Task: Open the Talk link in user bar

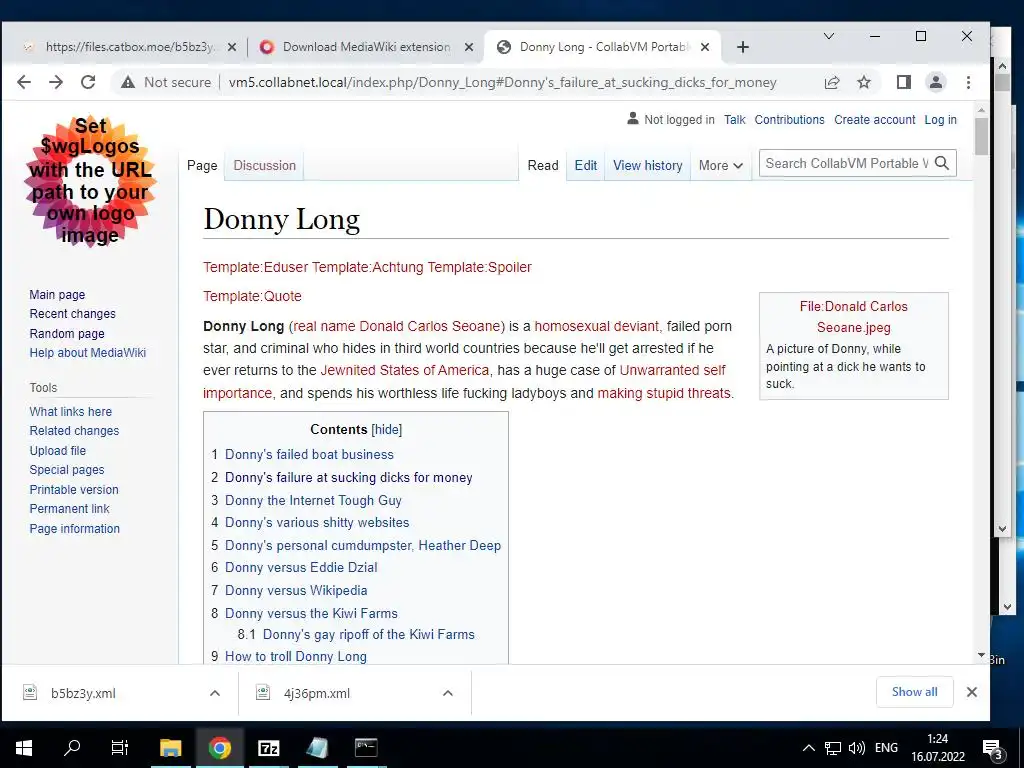Action: coord(734,120)
